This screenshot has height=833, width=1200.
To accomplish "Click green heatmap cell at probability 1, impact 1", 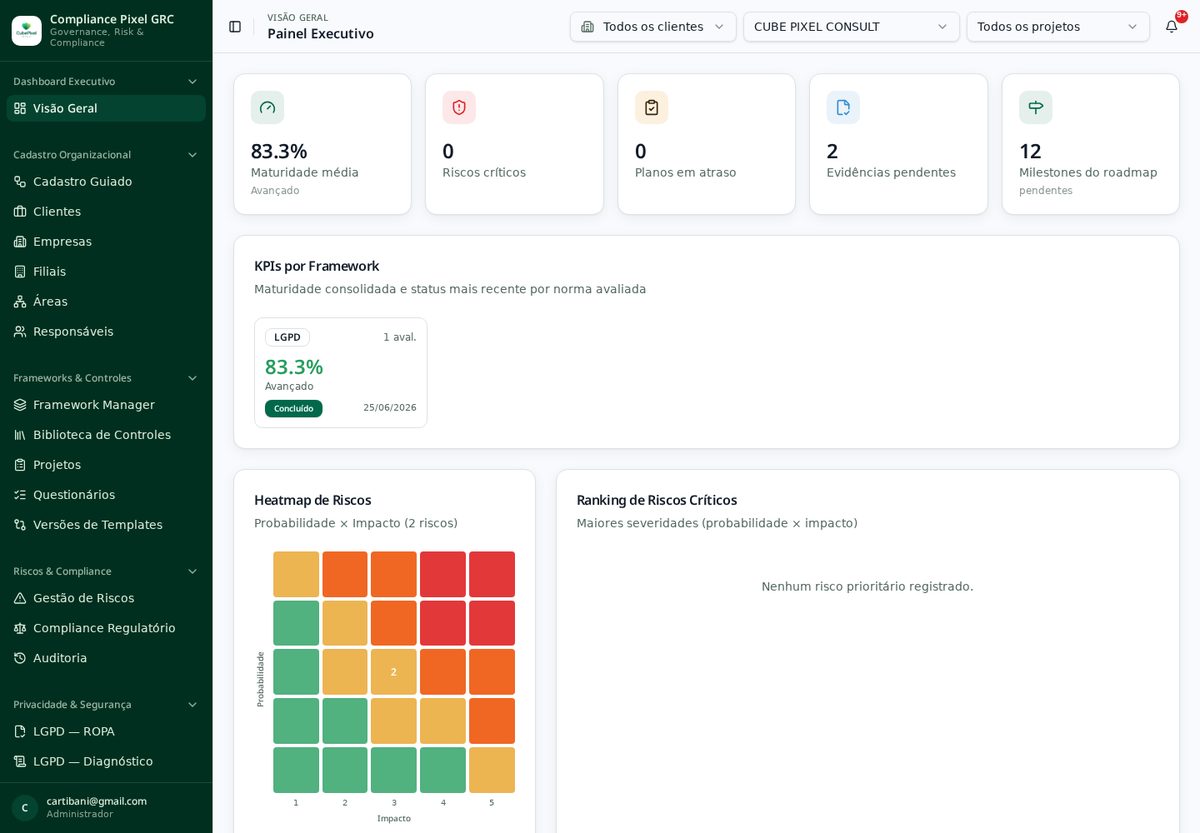I will pos(296,770).
